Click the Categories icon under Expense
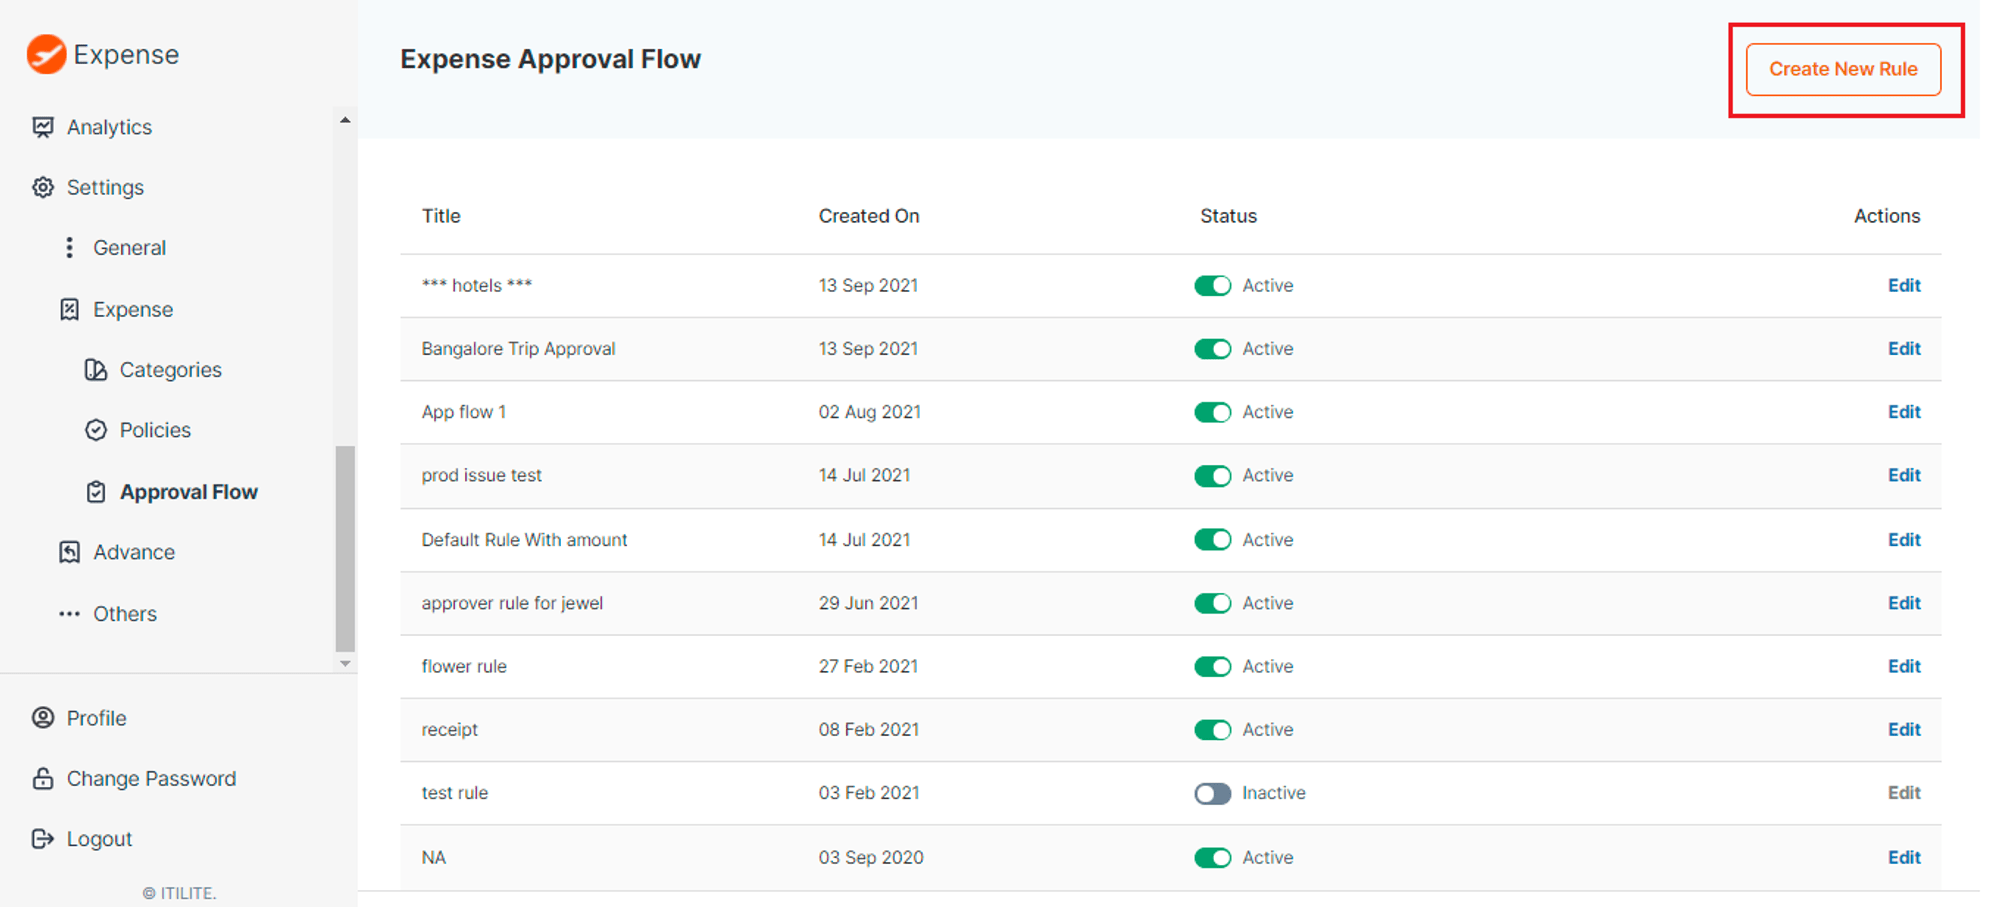Image resolution: width=2000 pixels, height=907 pixels. click(95, 369)
